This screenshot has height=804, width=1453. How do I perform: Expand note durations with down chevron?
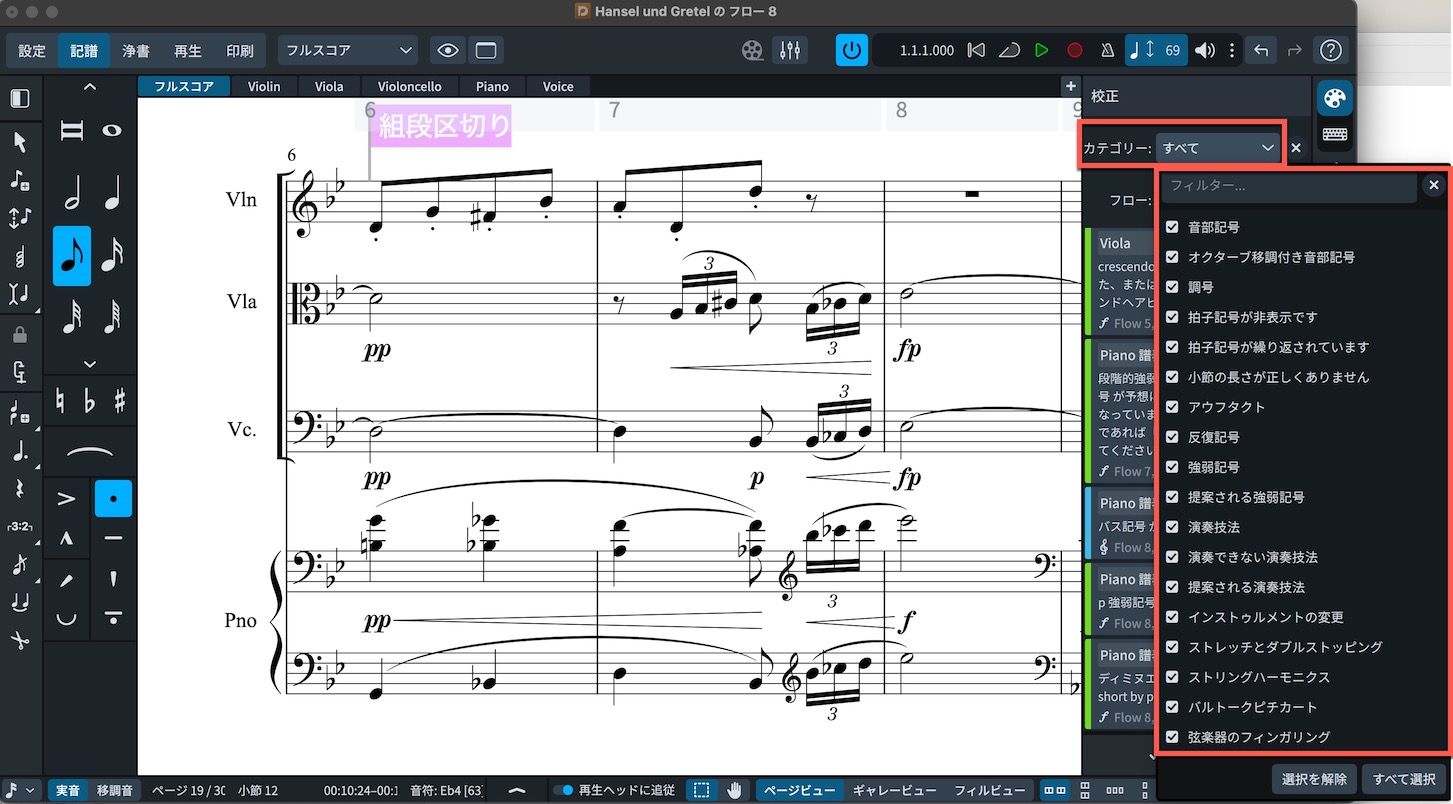(90, 364)
